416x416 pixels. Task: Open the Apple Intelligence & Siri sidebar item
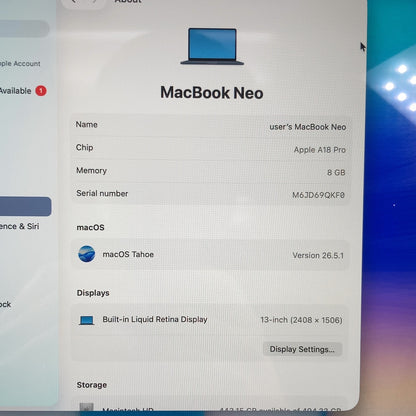coord(19,226)
